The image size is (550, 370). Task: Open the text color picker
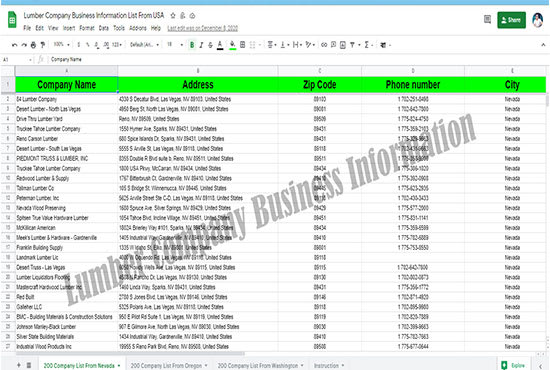(x=220, y=45)
